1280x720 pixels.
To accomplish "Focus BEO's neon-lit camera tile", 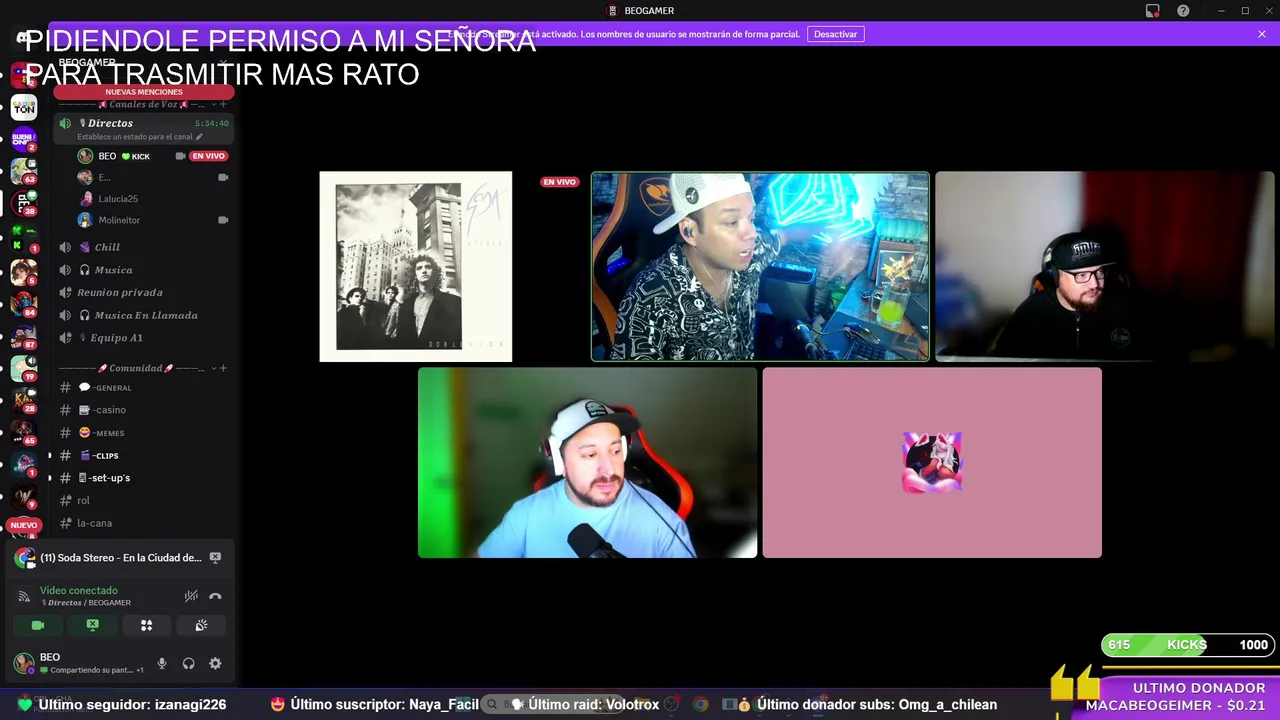I will (x=760, y=266).
